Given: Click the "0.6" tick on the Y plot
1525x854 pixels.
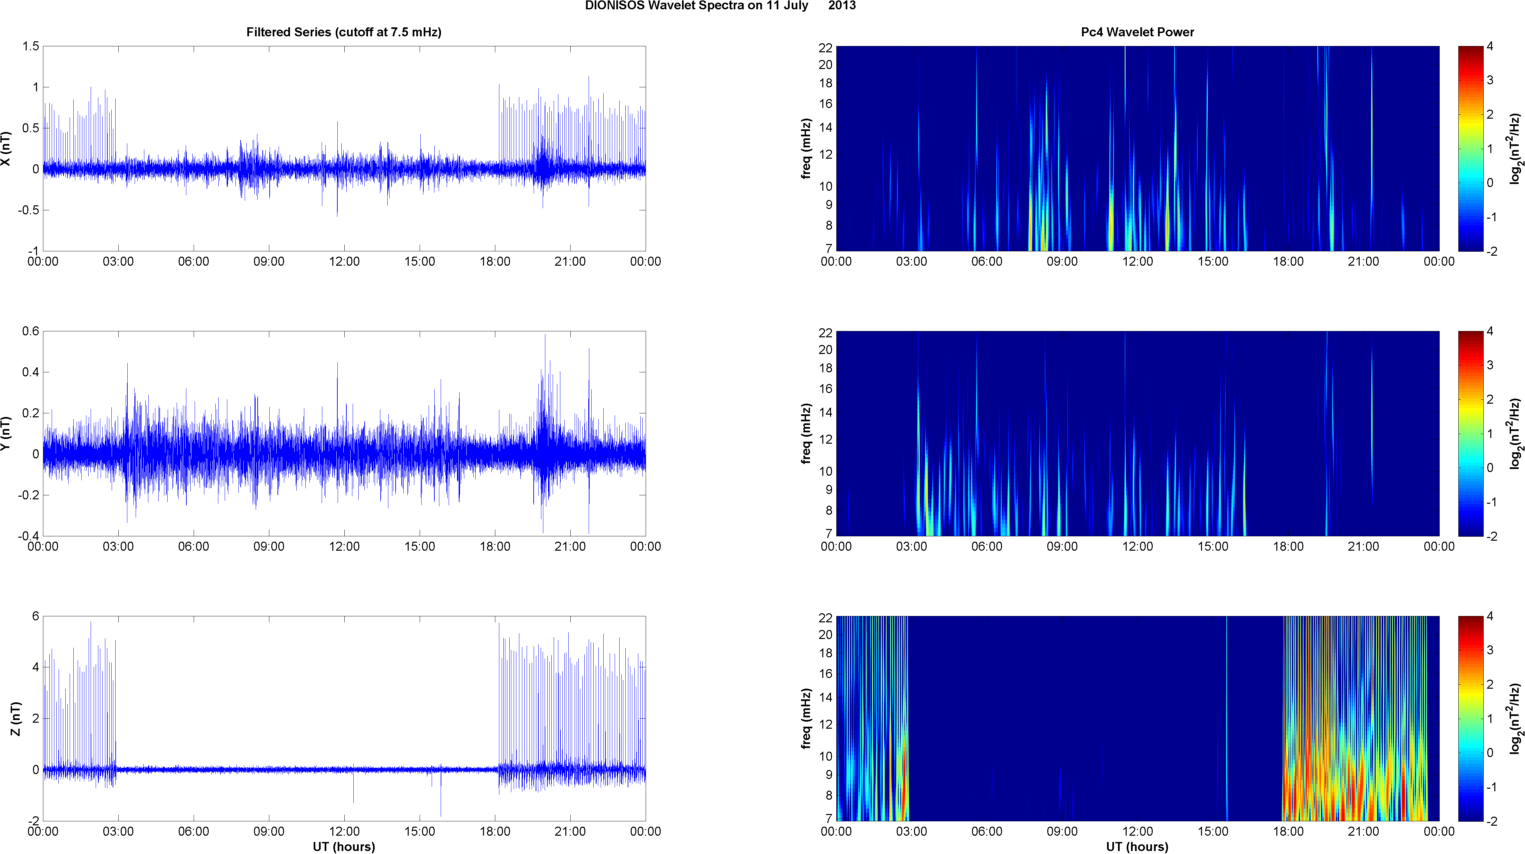Looking at the screenshot, I should pyautogui.click(x=30, y=332).
